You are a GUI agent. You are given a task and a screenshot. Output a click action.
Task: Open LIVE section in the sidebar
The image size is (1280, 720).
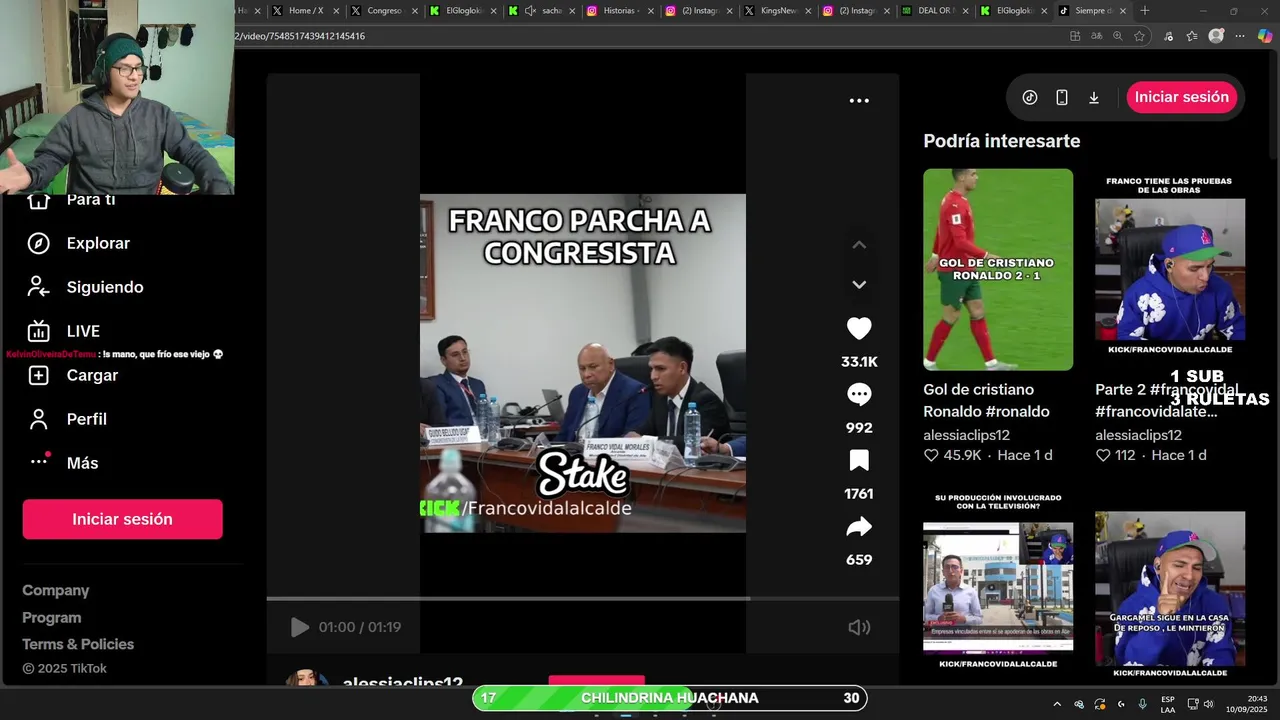tap(64, 331)
